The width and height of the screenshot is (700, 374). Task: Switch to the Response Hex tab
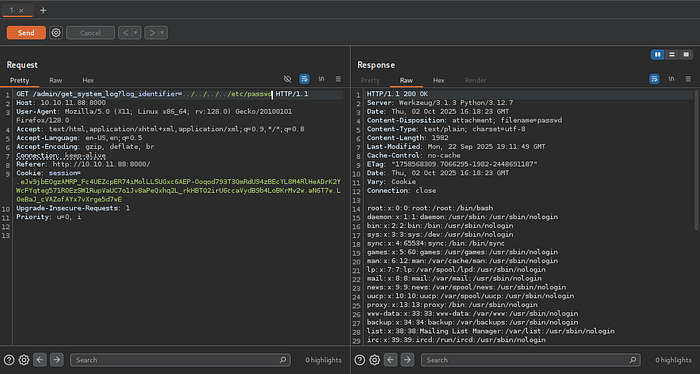point(438,80)
